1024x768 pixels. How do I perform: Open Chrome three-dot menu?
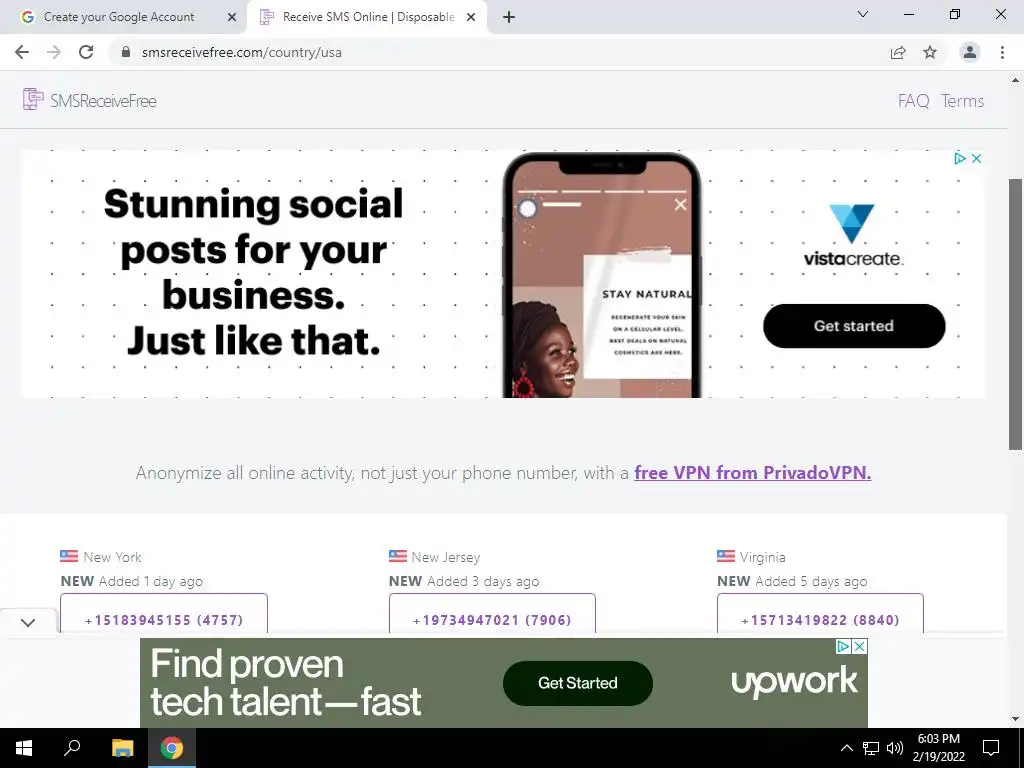pyautogui.click(x=1002, y=52)
